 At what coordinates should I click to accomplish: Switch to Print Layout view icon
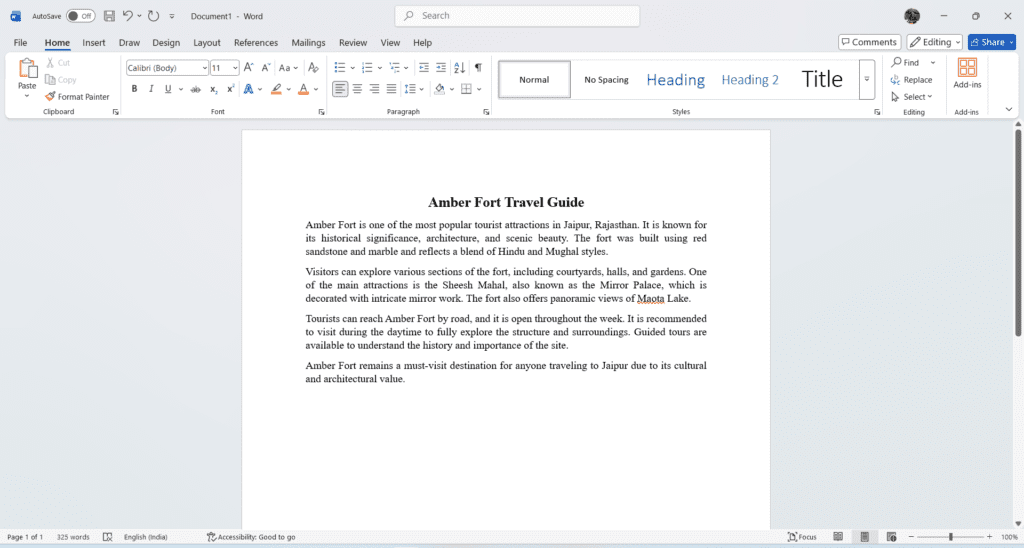coord(865,537)
